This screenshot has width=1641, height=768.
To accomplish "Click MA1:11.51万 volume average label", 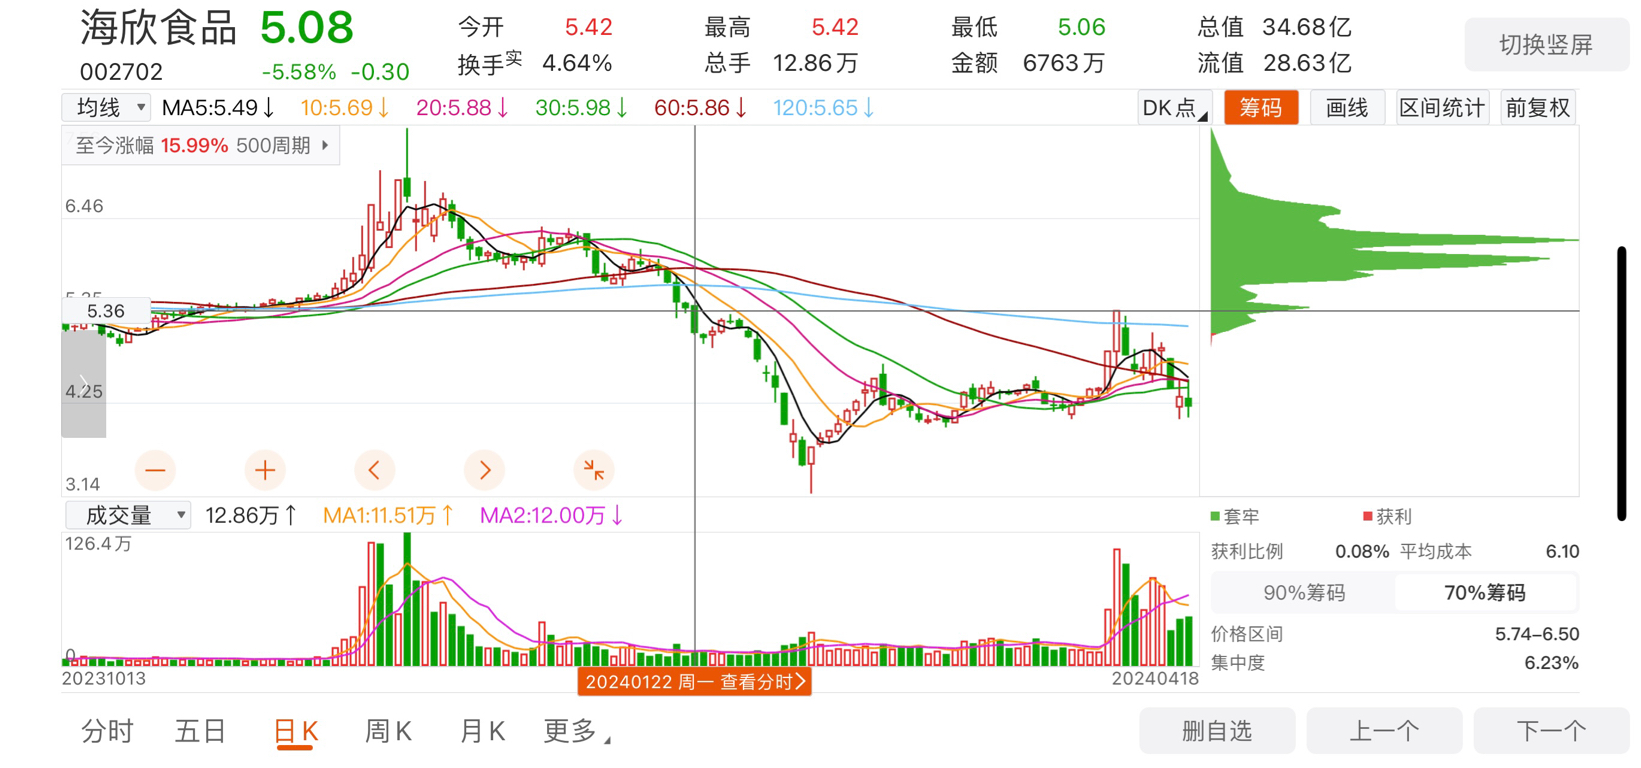I will (x=389, y=516).
